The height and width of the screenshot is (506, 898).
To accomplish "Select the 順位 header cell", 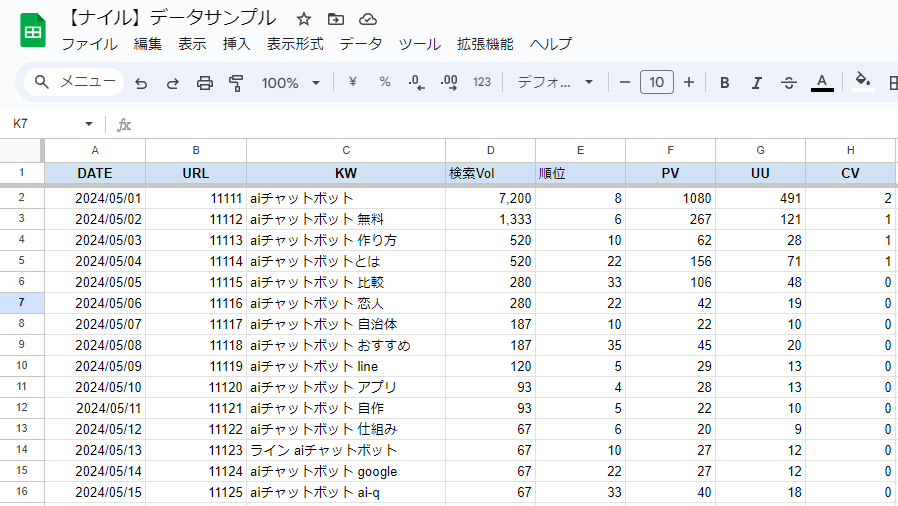I will click(x=580, y=173).
